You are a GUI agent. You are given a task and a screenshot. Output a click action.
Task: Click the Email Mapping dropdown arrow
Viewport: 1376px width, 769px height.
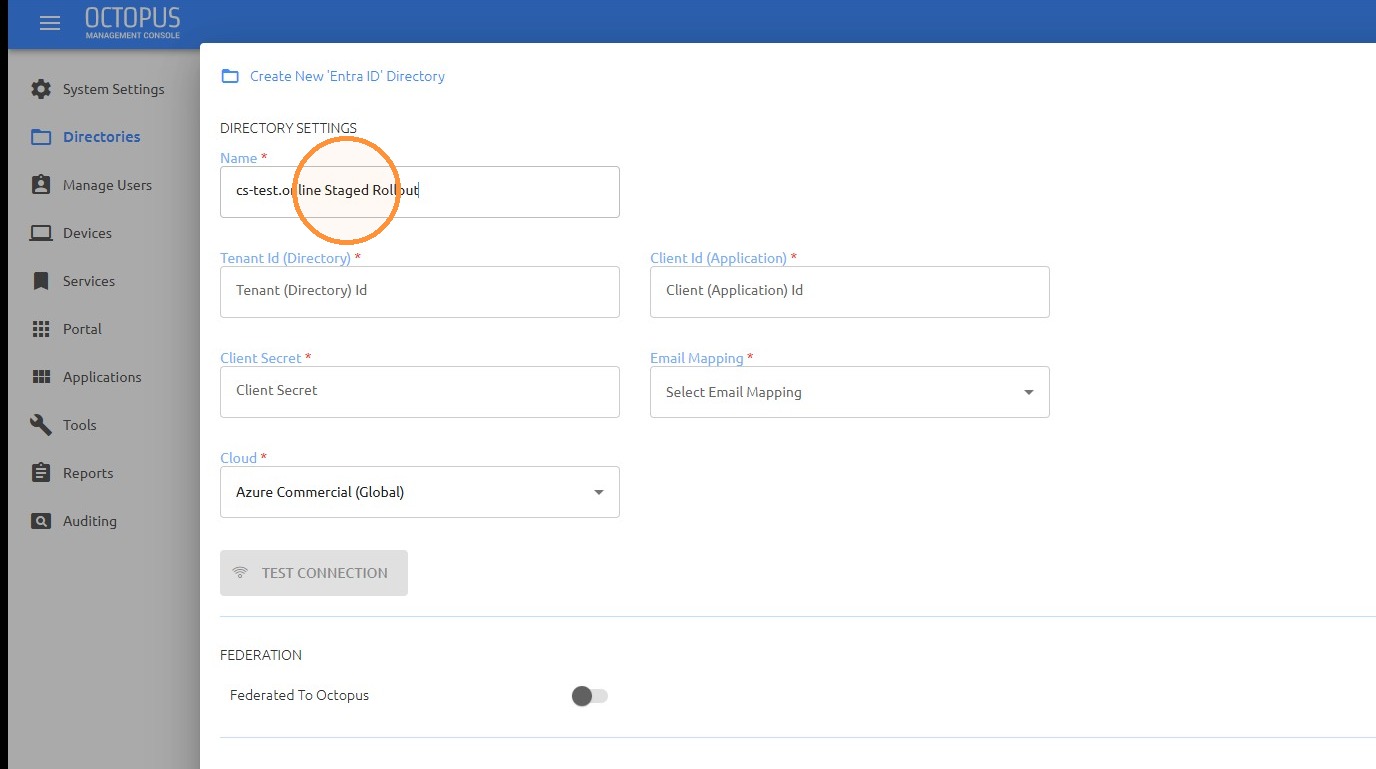pos(1029,392)
